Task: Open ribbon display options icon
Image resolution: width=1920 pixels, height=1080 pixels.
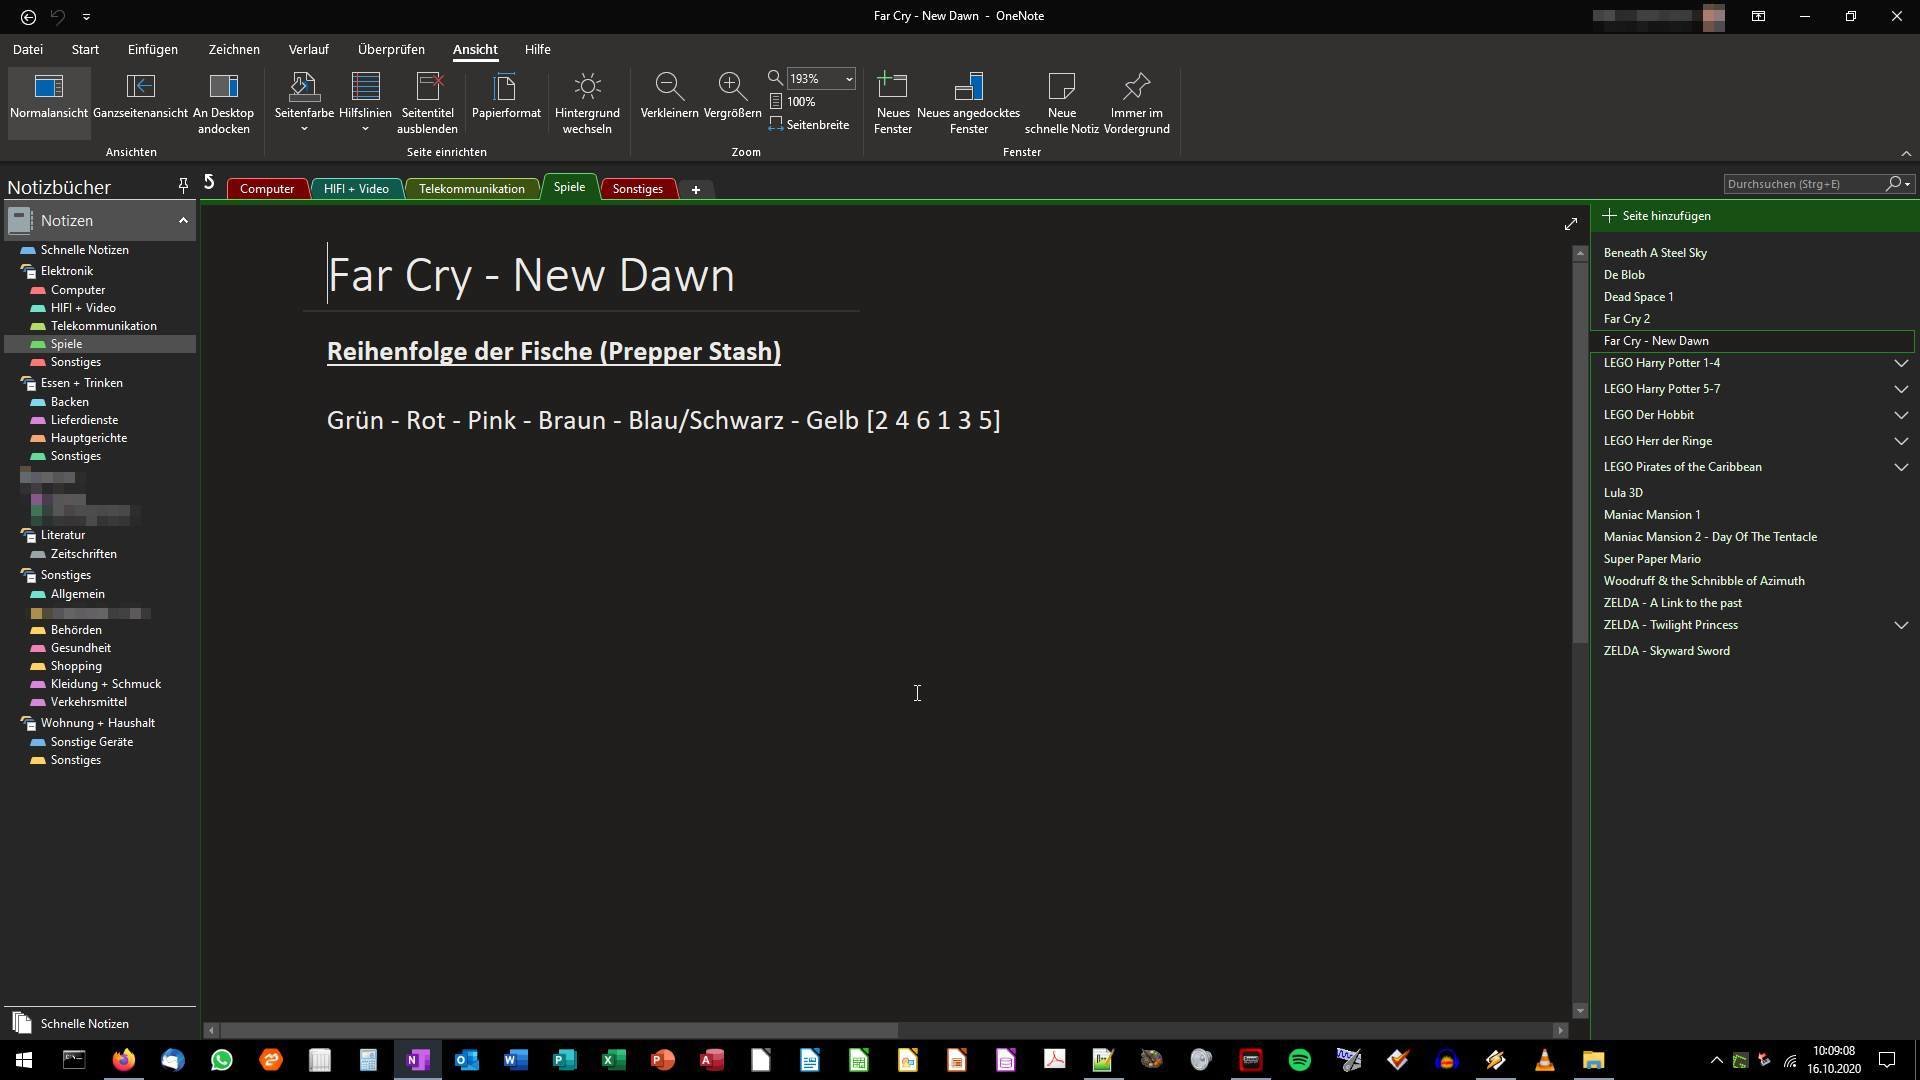Action: (x=1758, y=16)
